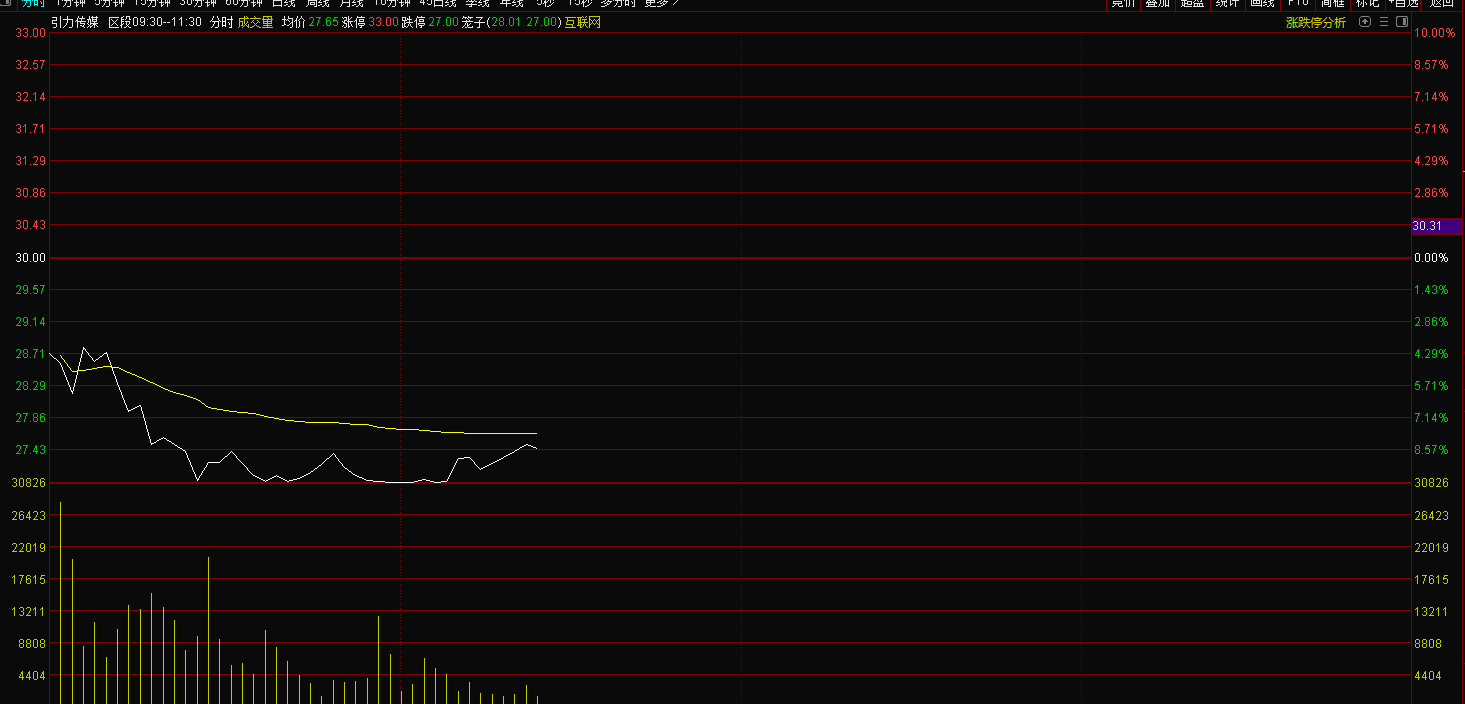Open the 区段09:30--11:30 time range selector
Image resolution: width=1465 pixels, height=704 pixels.
154,22
